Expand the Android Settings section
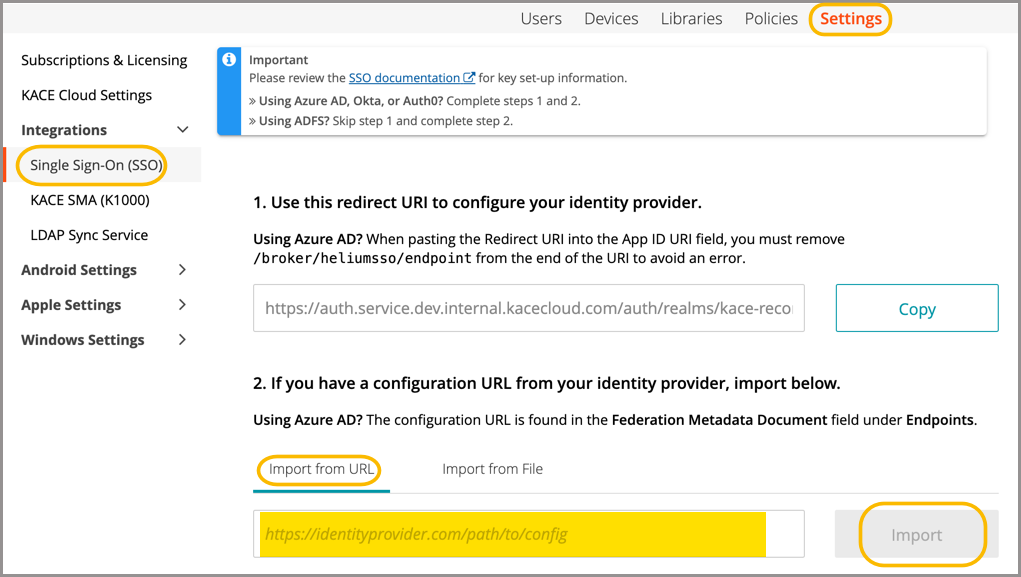This screenshot has height=577, width=1021. (182, 270)
